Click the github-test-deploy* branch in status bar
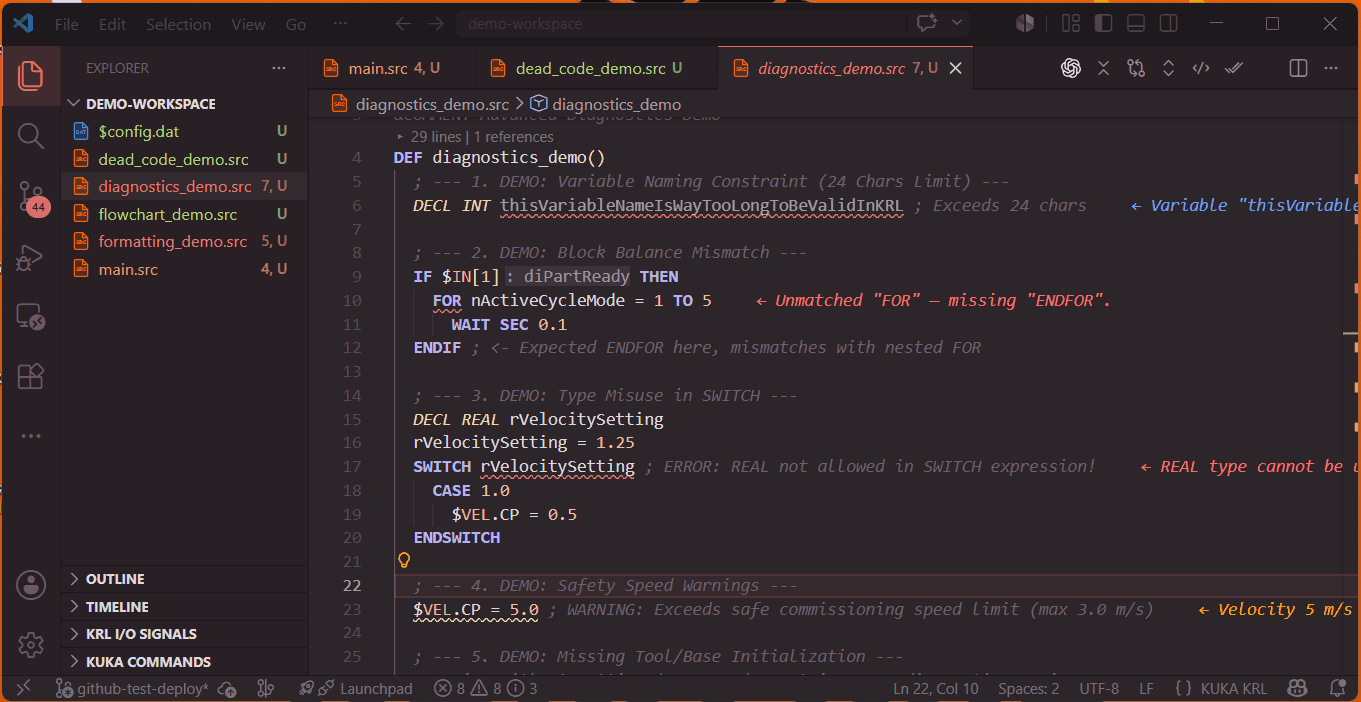The height and width of the screenshot is (702, 1361). coord(132,689)
